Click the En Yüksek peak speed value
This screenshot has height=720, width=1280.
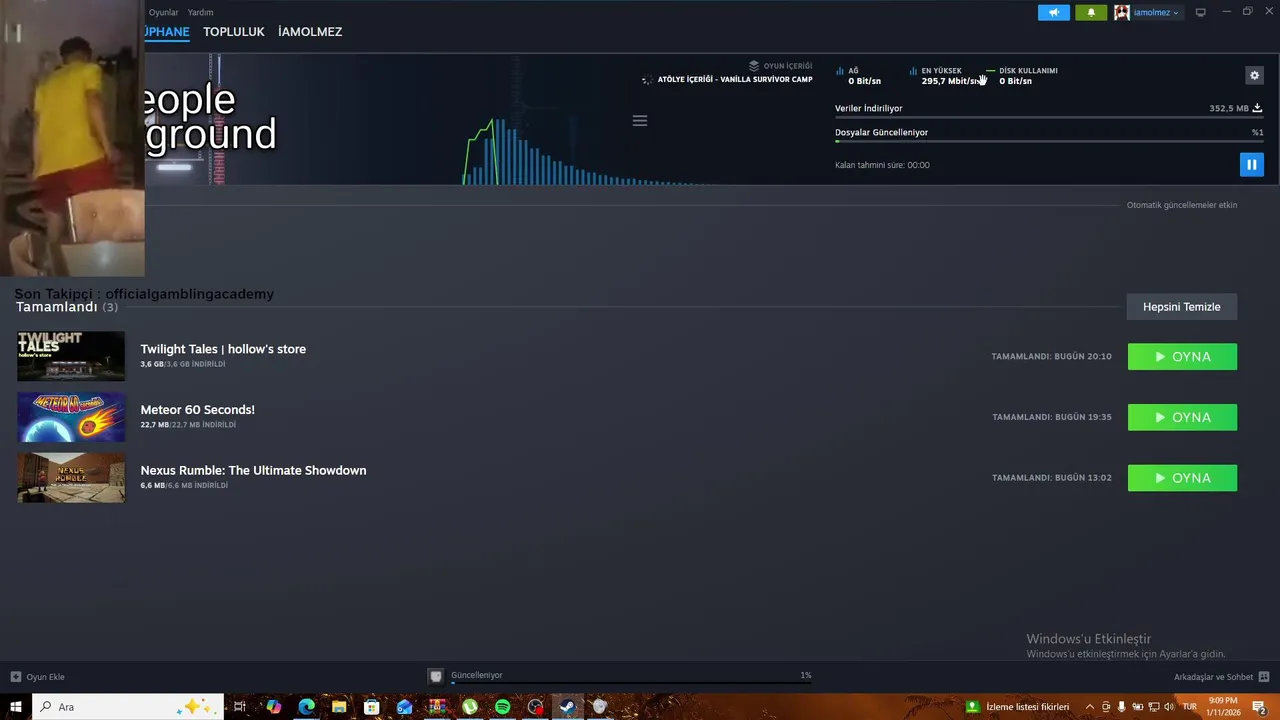click(949, 81)
